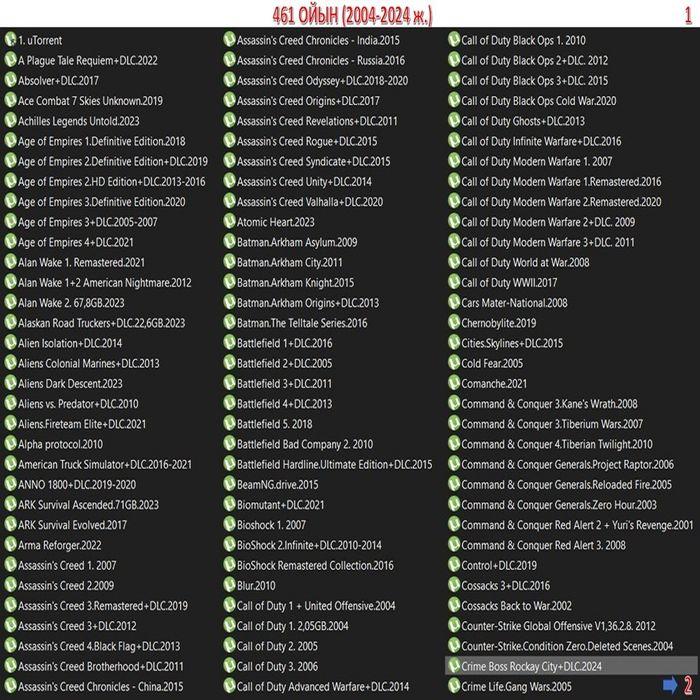Click the torrent icon beside Biomutant+DLC.2021

click(x=229, y=504)
